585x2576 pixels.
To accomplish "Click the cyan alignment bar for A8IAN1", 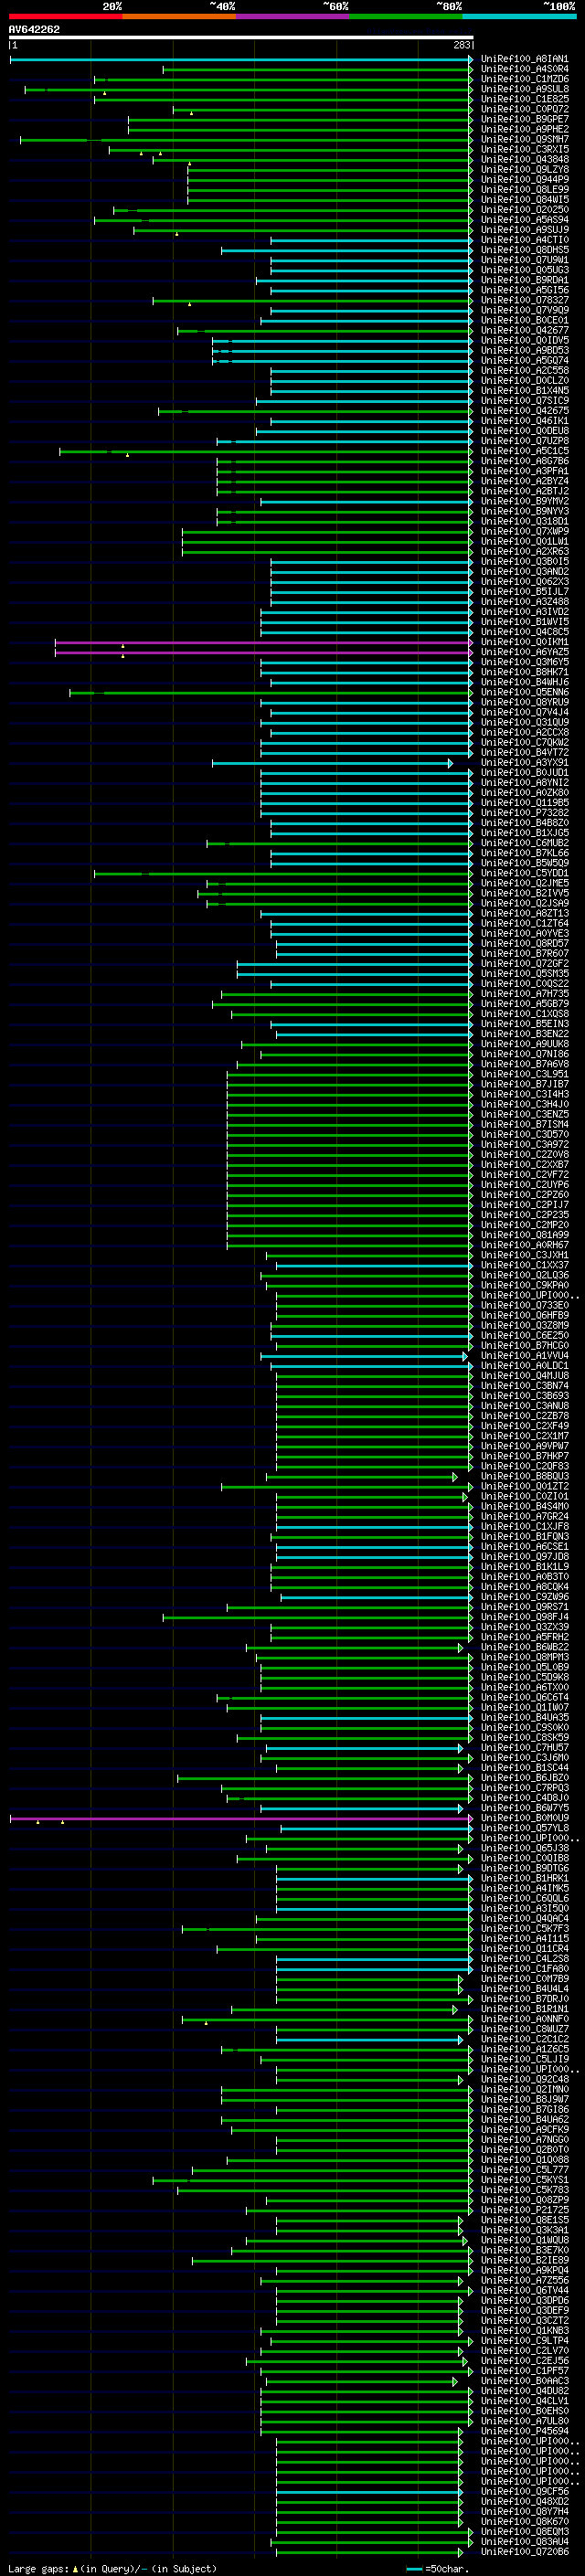I will pyautogui.click(x=241, y=60).
